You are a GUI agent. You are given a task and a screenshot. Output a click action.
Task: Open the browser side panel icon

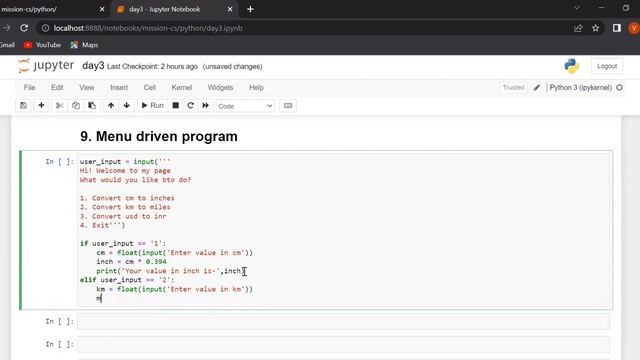(x=617, y=28)
